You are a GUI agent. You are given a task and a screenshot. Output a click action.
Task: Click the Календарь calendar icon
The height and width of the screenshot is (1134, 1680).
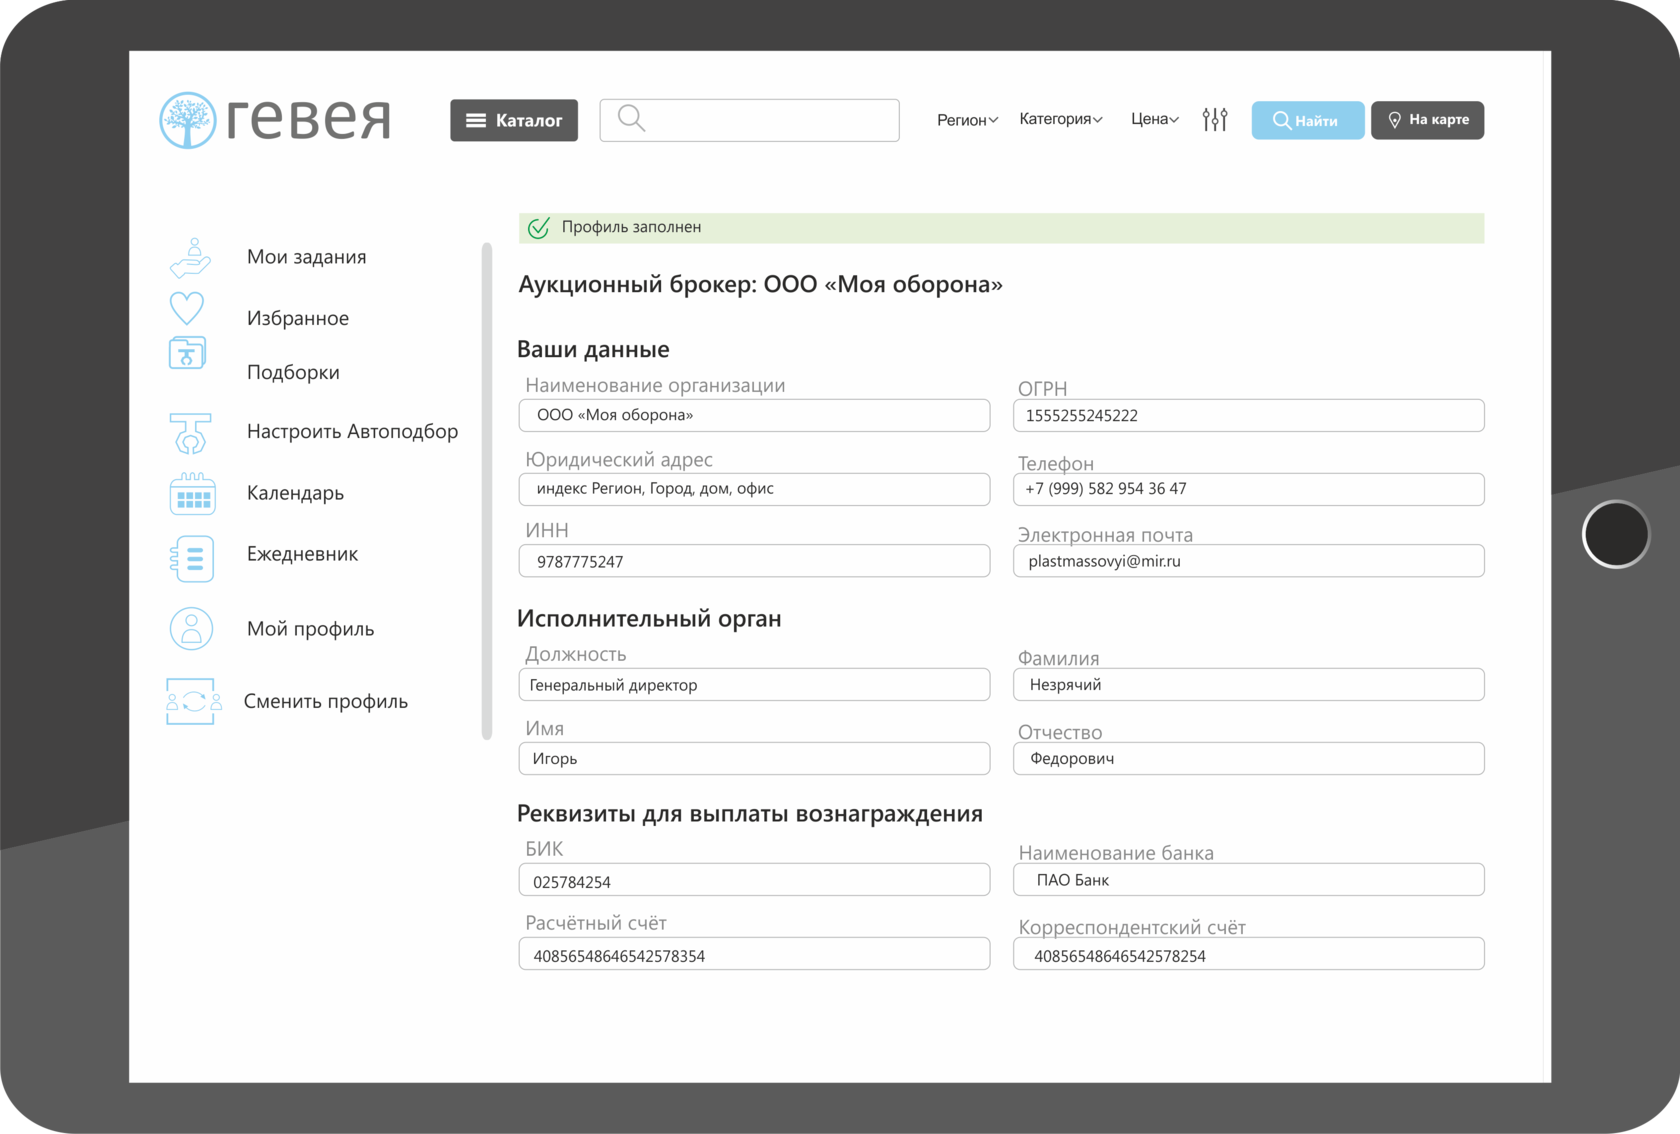point(192,494)
